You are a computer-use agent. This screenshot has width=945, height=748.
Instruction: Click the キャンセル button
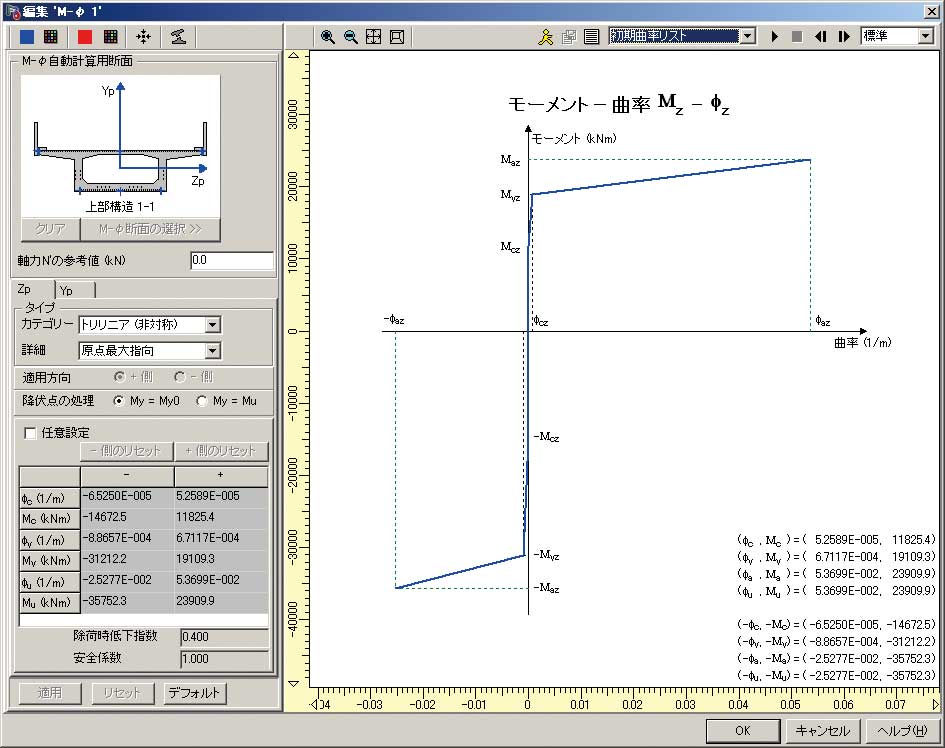point(822,731)
